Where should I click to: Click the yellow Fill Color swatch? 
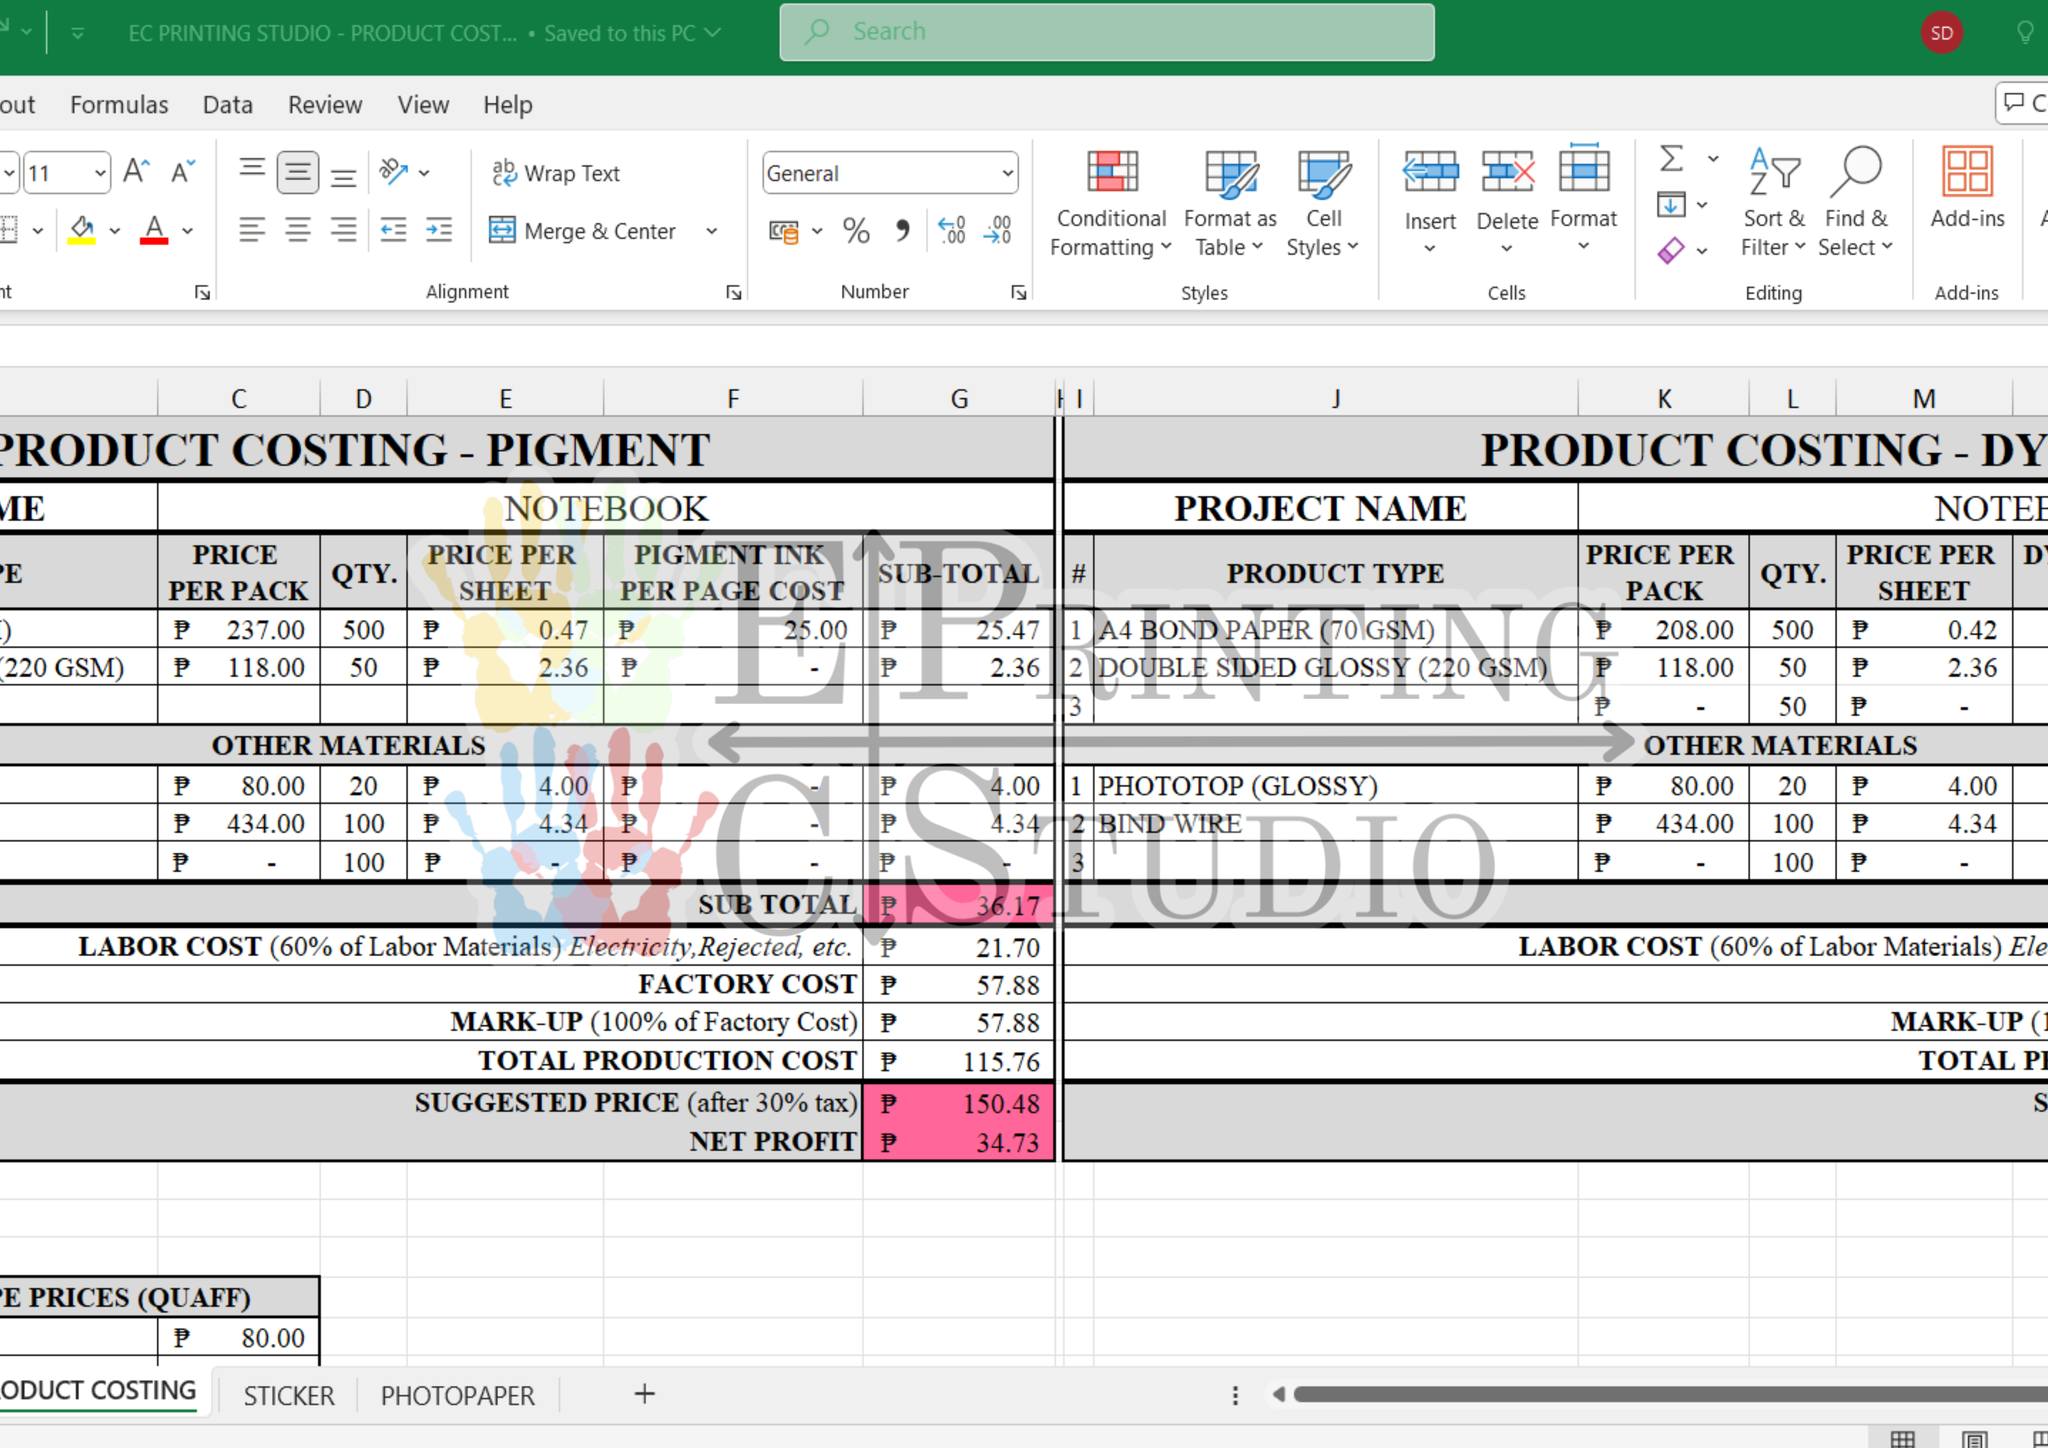click(82, 231)
